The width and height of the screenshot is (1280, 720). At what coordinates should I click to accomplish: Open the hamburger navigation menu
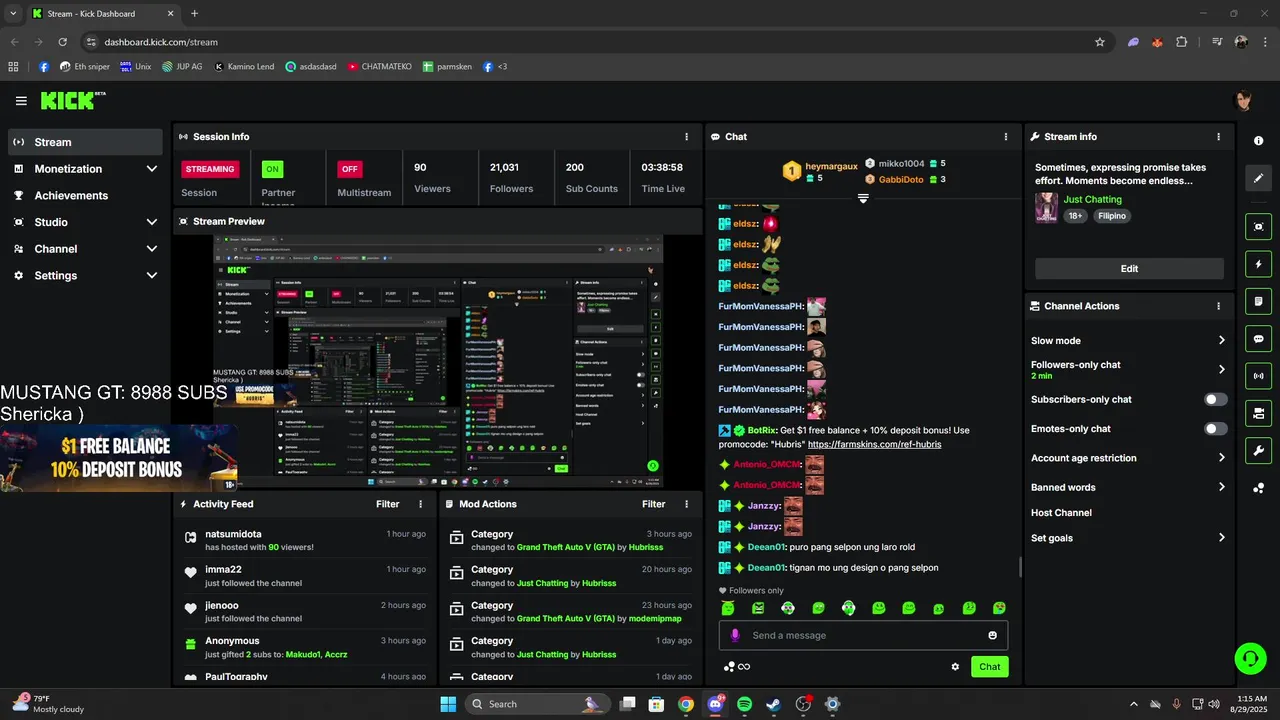click(x=21, y=101)
